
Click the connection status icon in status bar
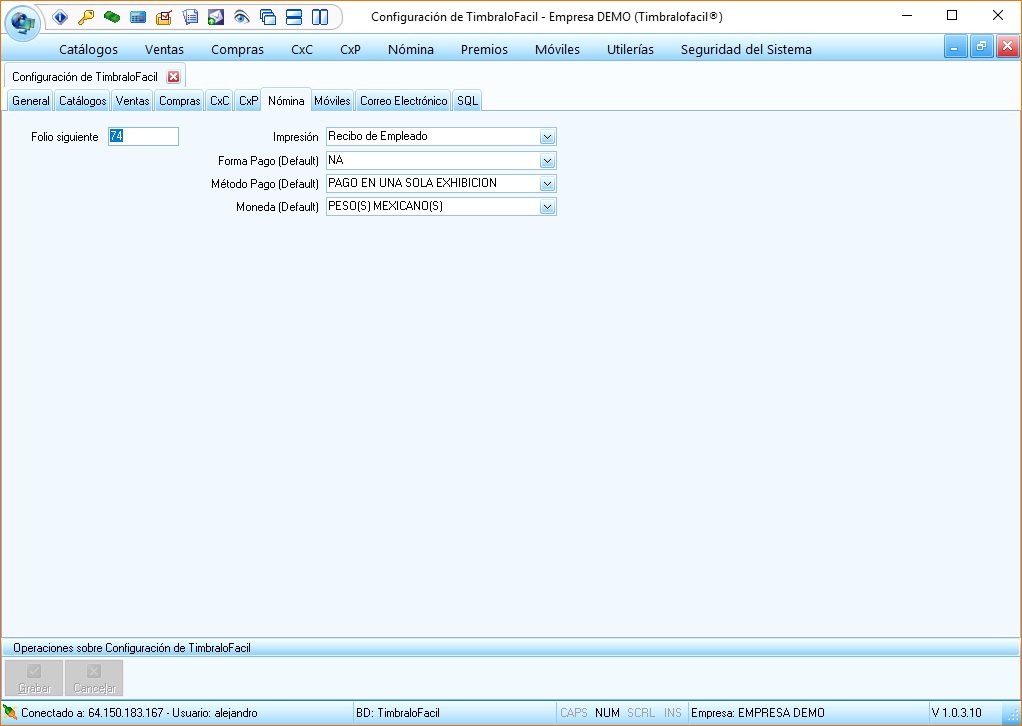click(10, 712)
